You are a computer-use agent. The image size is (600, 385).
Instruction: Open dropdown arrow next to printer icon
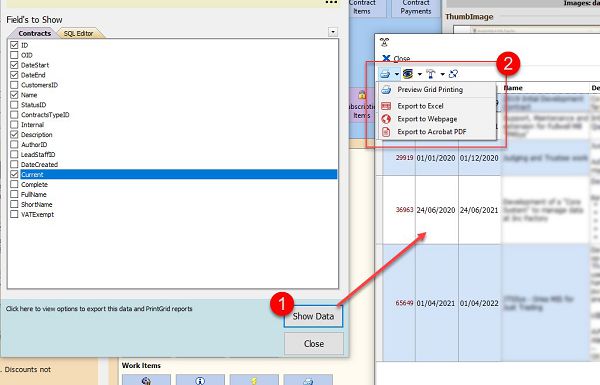coord(397,74)
